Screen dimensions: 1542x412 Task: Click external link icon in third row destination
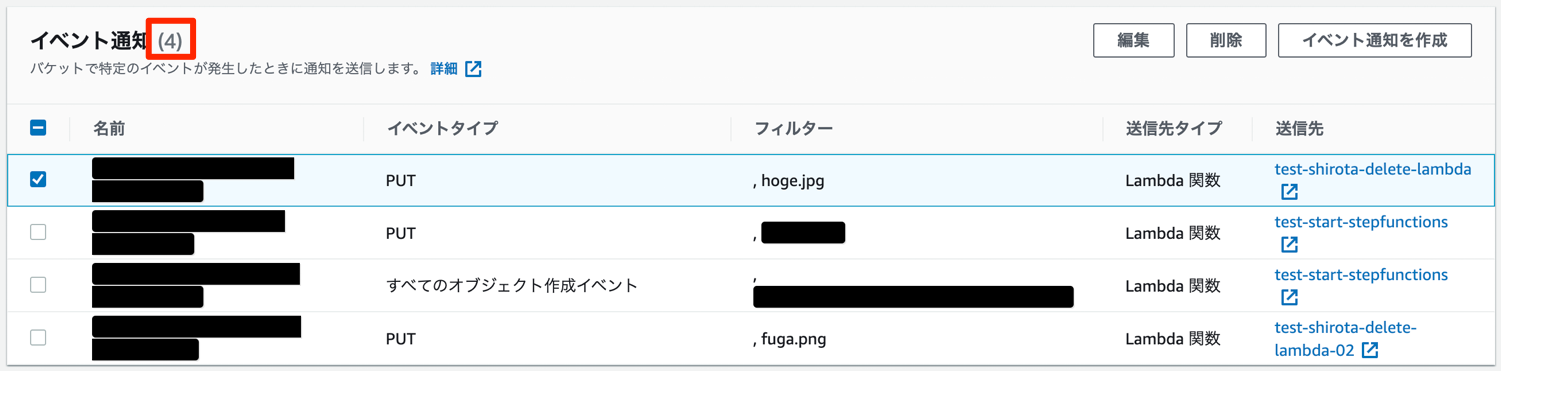point(1289,297)
